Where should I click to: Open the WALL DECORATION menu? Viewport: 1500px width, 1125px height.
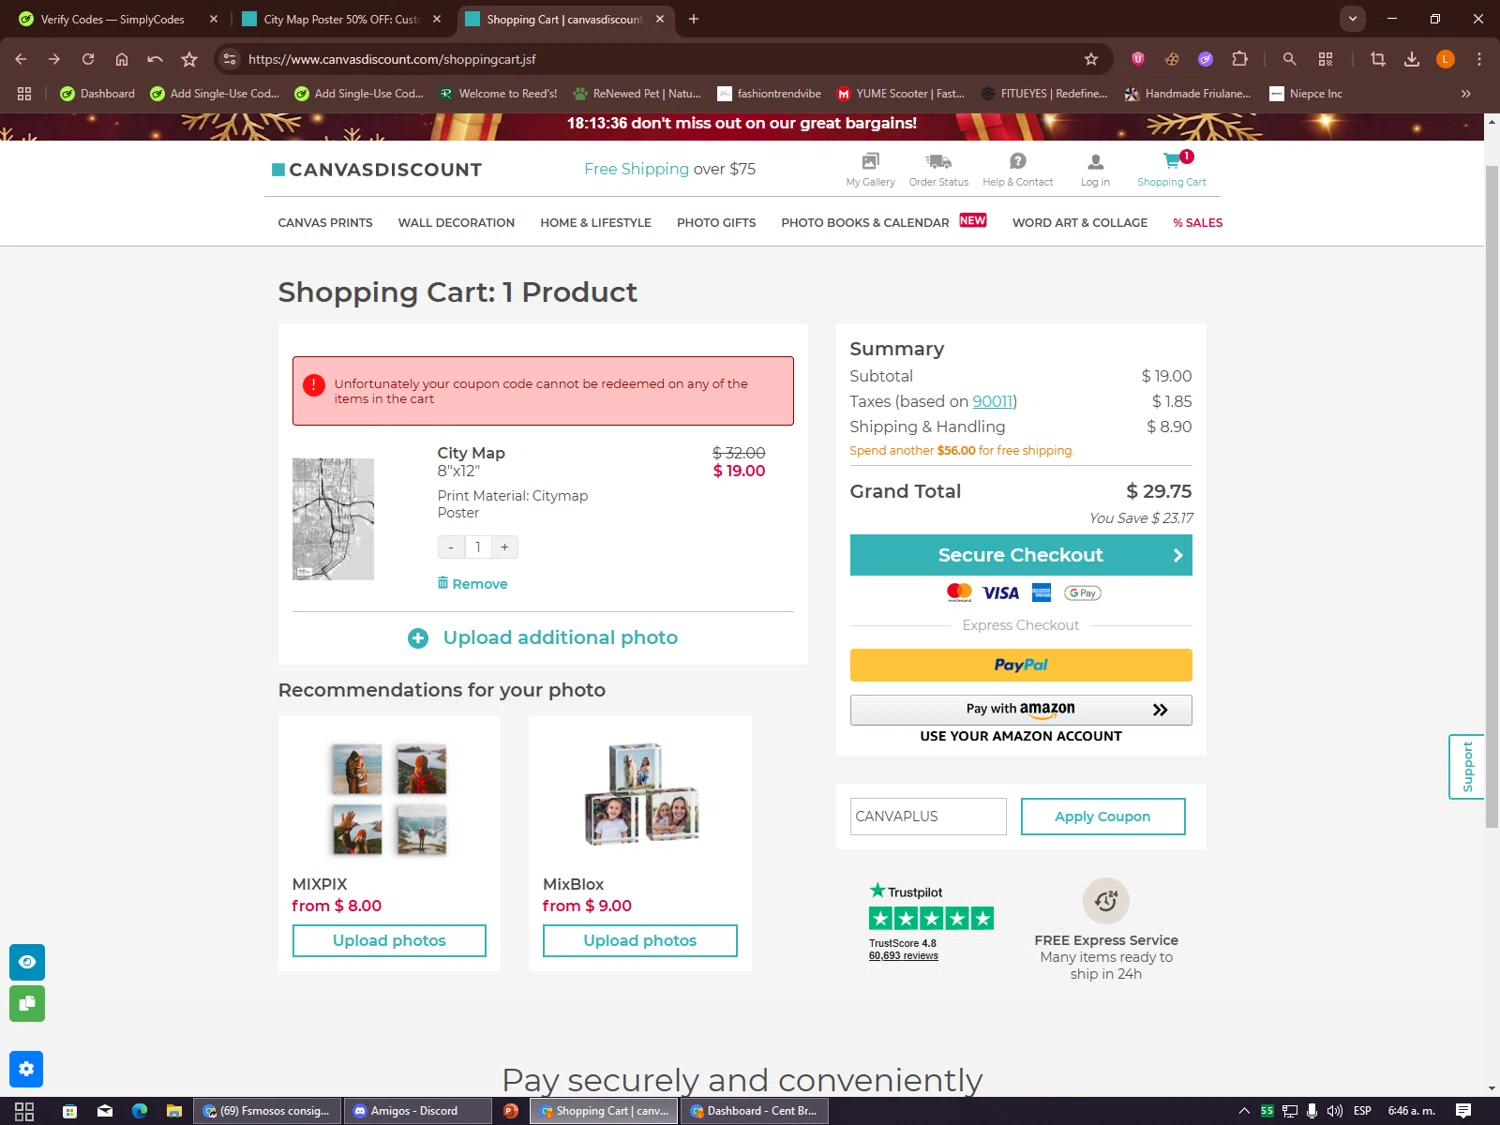coord(456,223)
